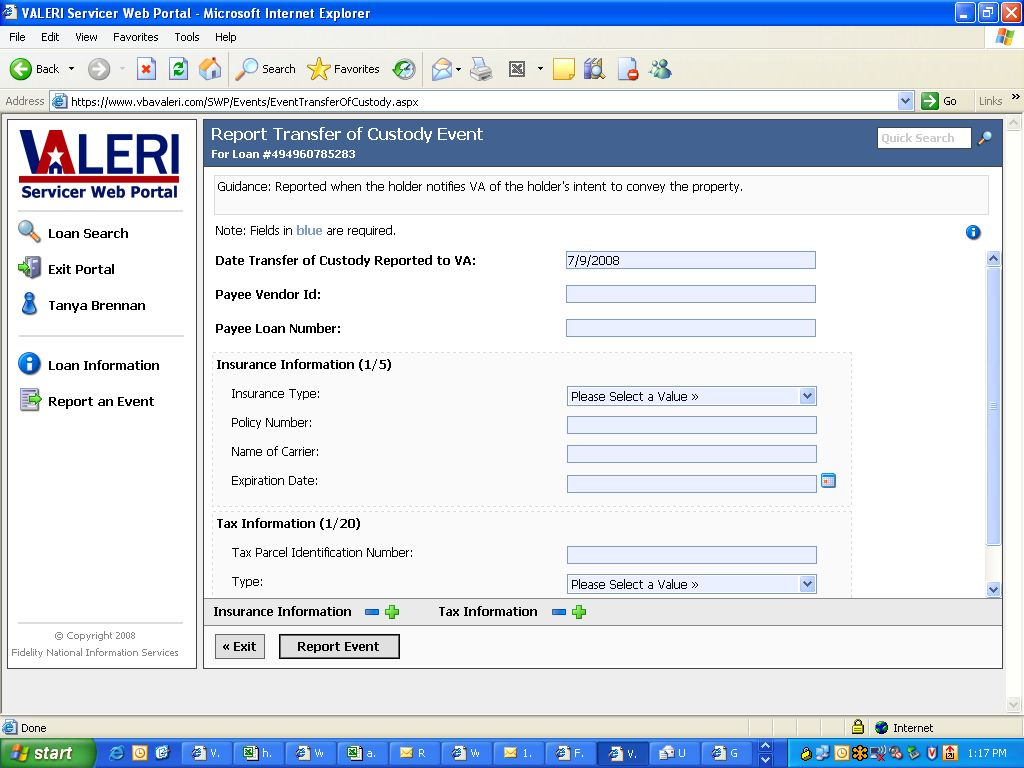The width and height of the screenshot is (1024, 768).
Task: Click the Payee Vendor Id input field
Action: click(690, 294)
